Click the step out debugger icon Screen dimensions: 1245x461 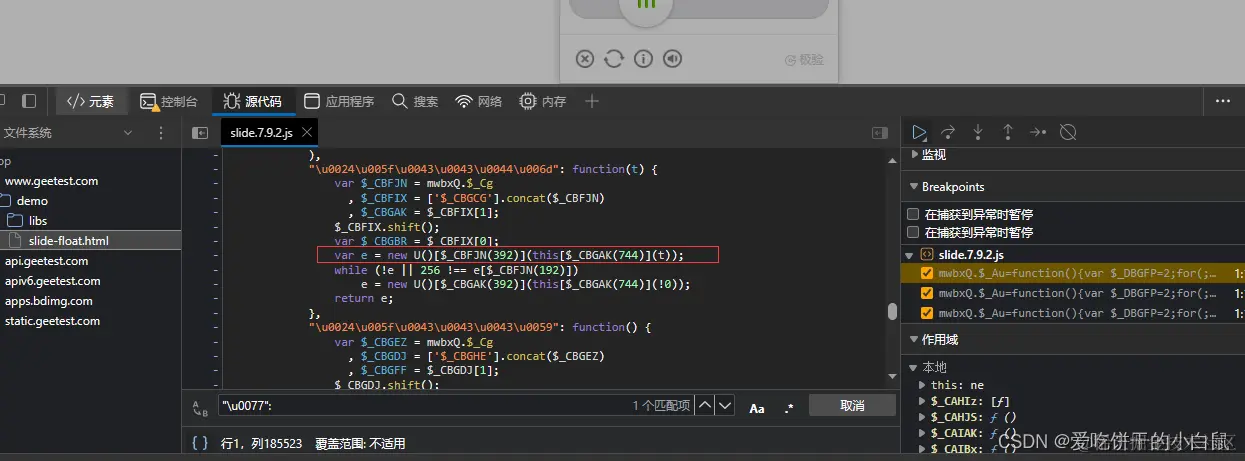1008,132
